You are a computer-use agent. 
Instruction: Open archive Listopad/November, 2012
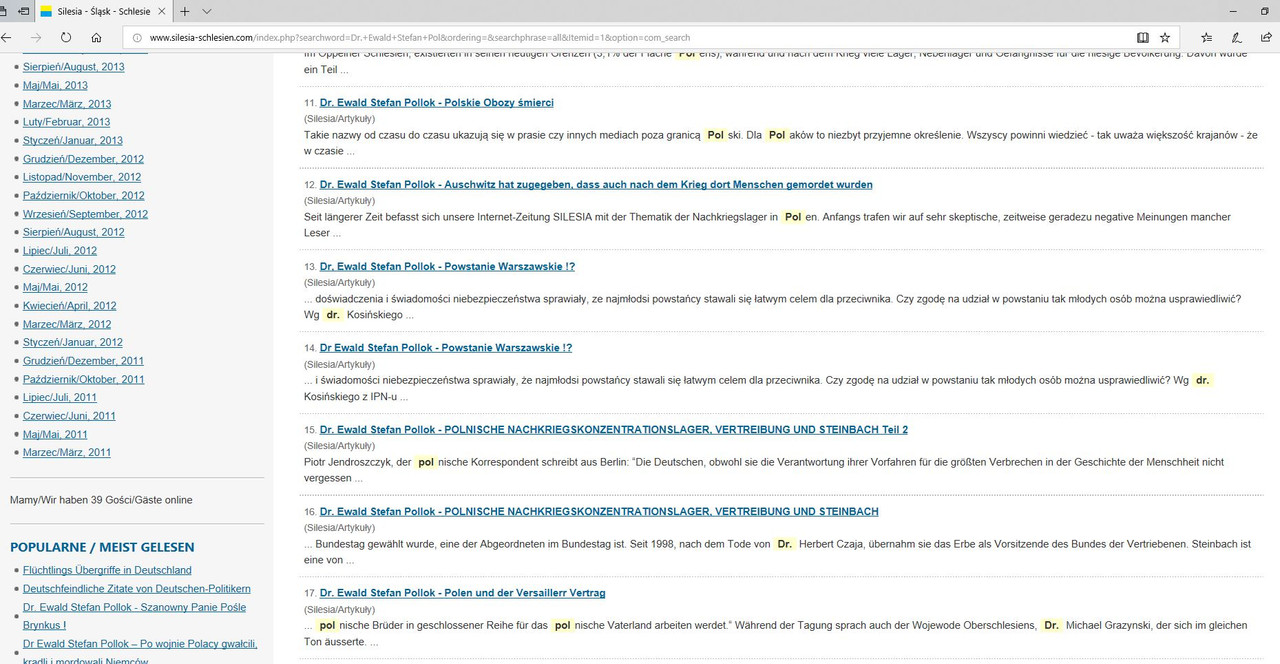click(82, 177)
